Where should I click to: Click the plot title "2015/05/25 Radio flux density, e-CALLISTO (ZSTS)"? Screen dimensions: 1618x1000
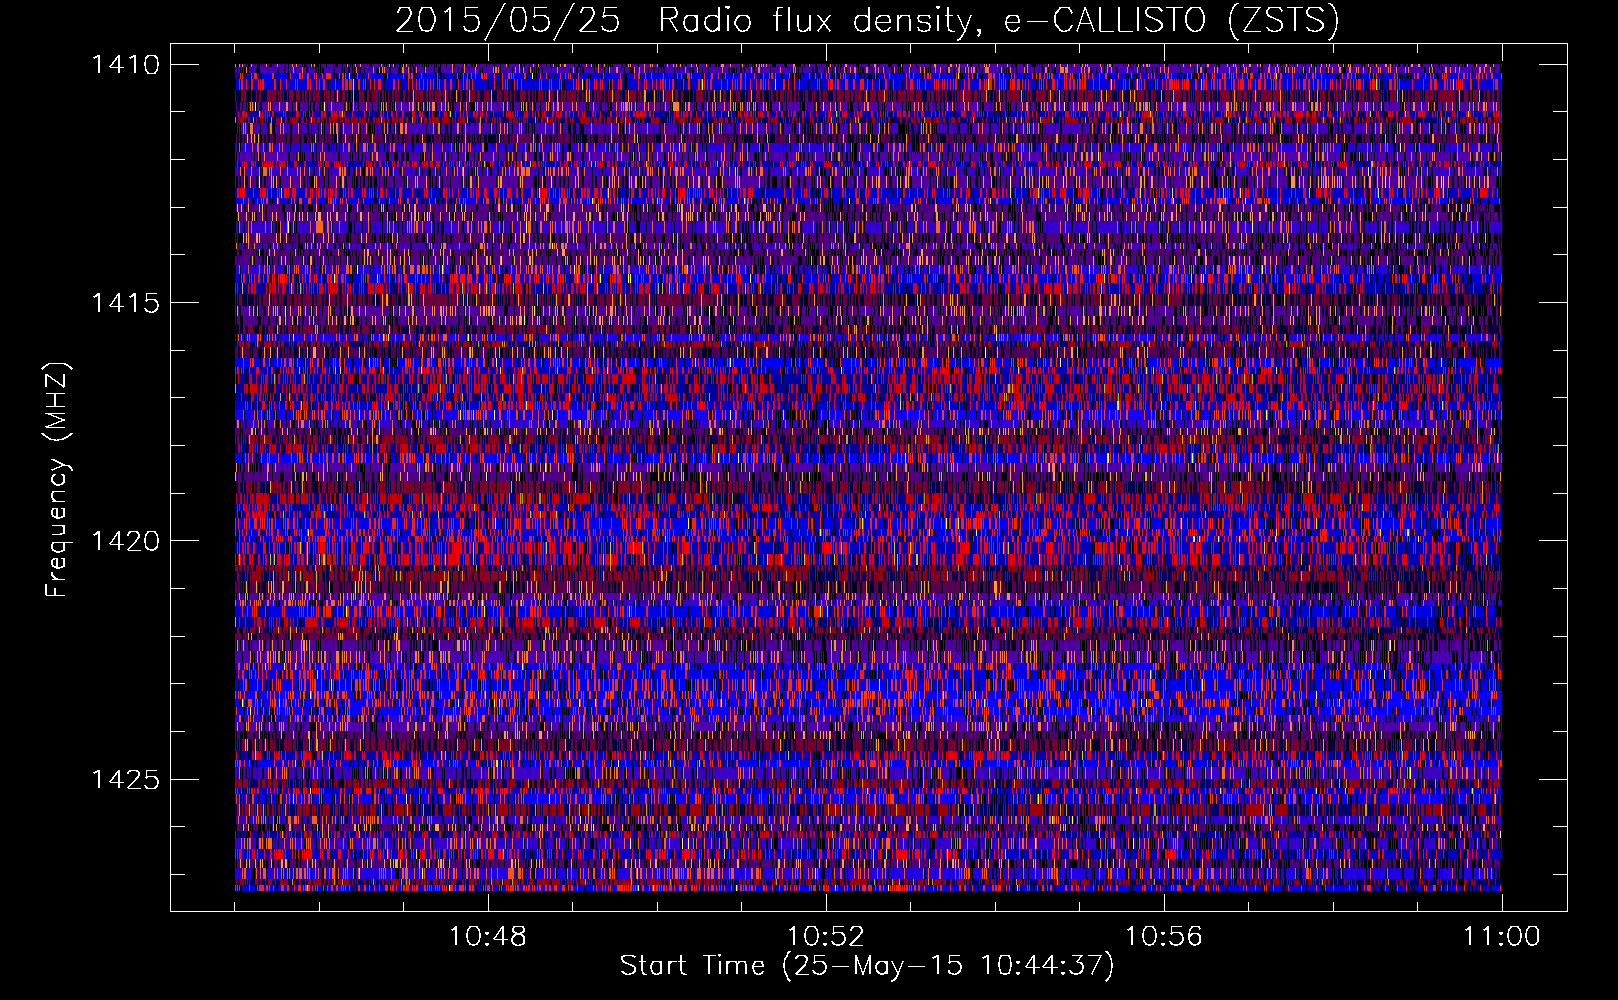pos(867,21)
